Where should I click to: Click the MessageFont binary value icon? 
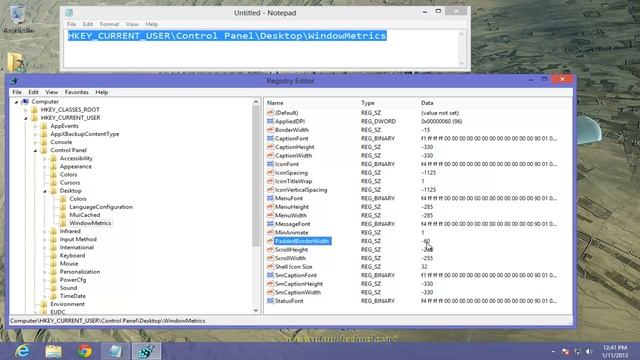point(270,224)
